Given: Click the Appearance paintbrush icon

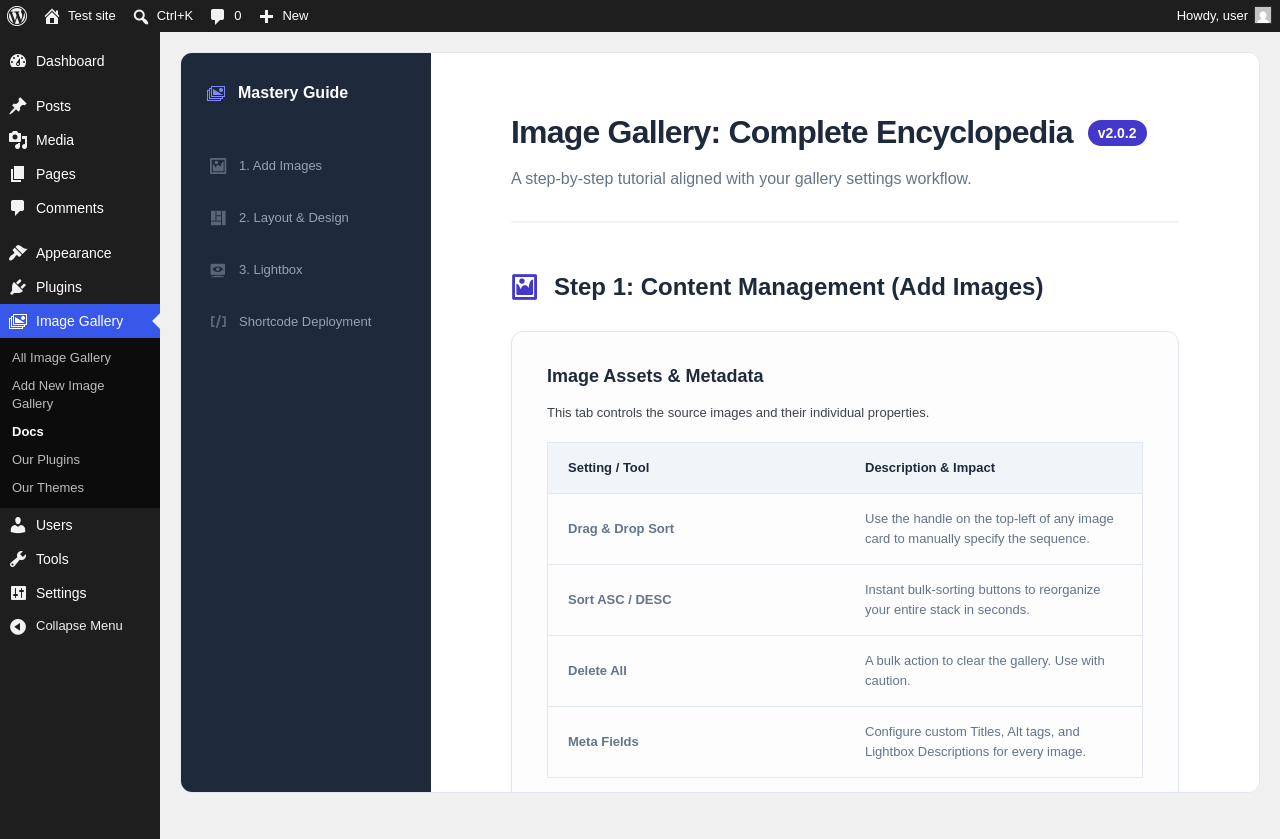Looking at the screenshot, I should [18, 253].
